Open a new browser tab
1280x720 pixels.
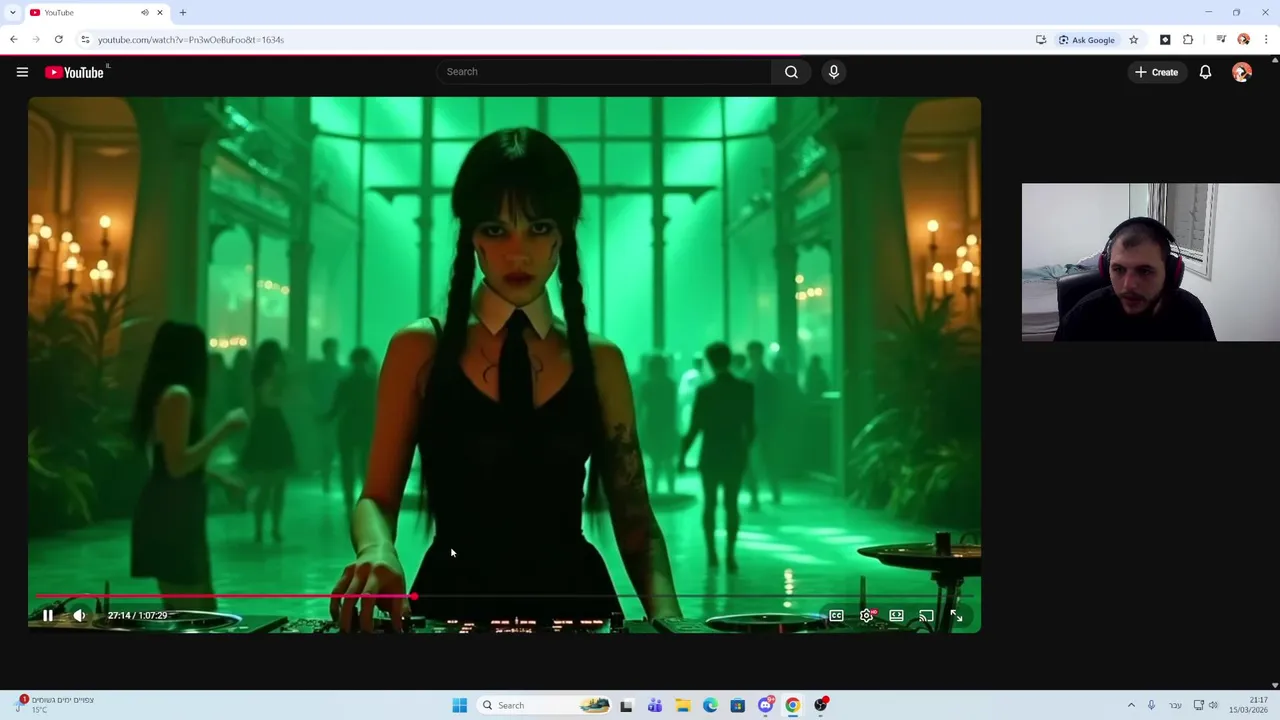pos(183,13)
